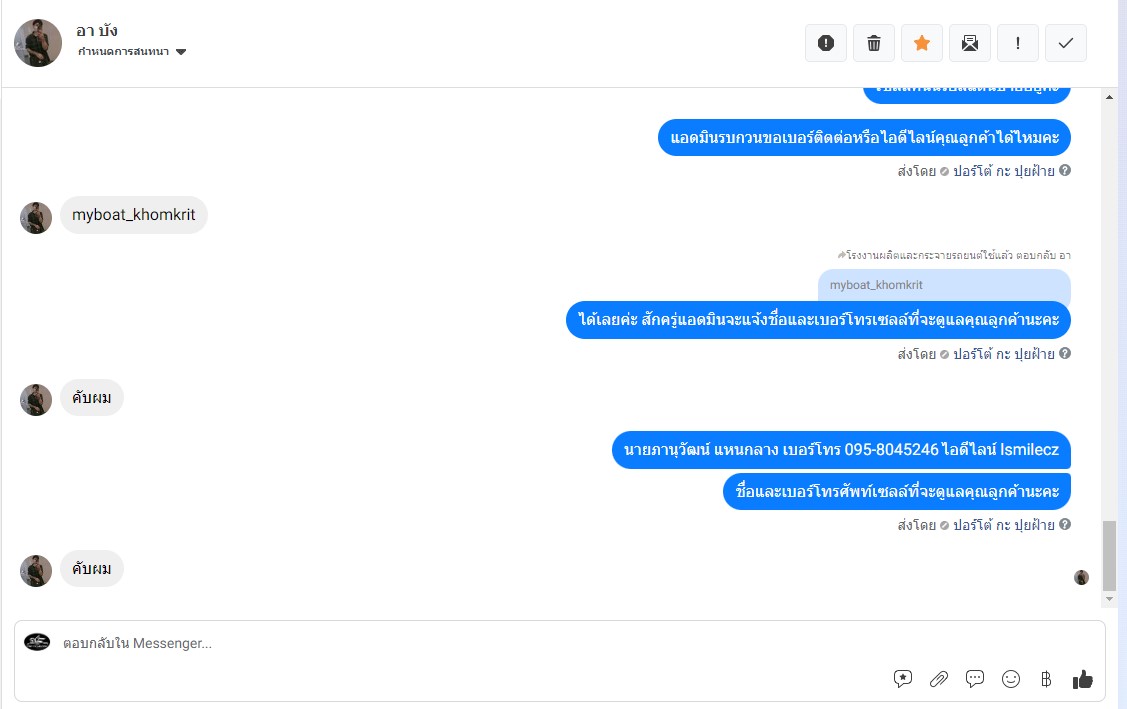The width and height of the screenshot is (1127, 709).
Task: Open saved replies speech bubble icon
Action: pyautogui.click(x=975, y=679)
